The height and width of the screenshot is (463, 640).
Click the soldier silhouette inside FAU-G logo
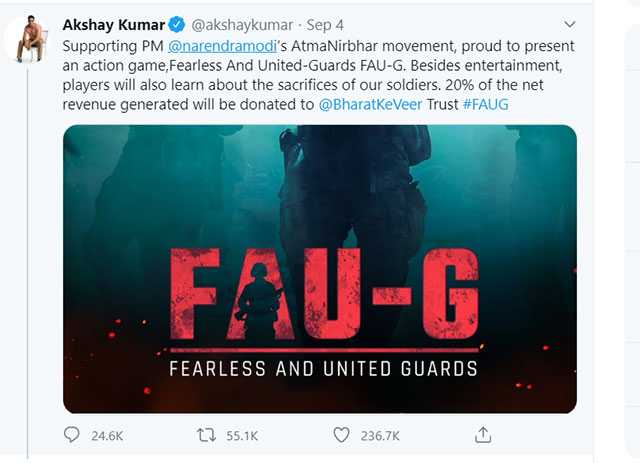[x=258, y=301]
